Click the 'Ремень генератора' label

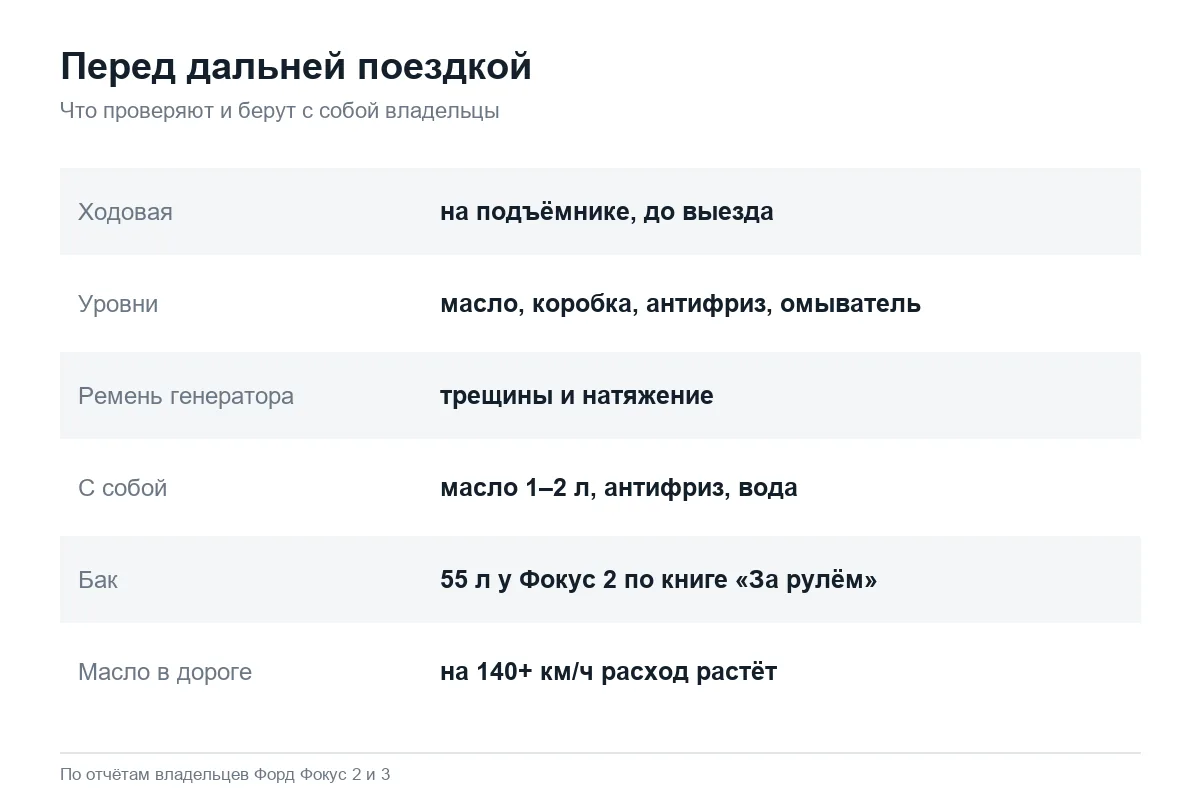point(186,396)
